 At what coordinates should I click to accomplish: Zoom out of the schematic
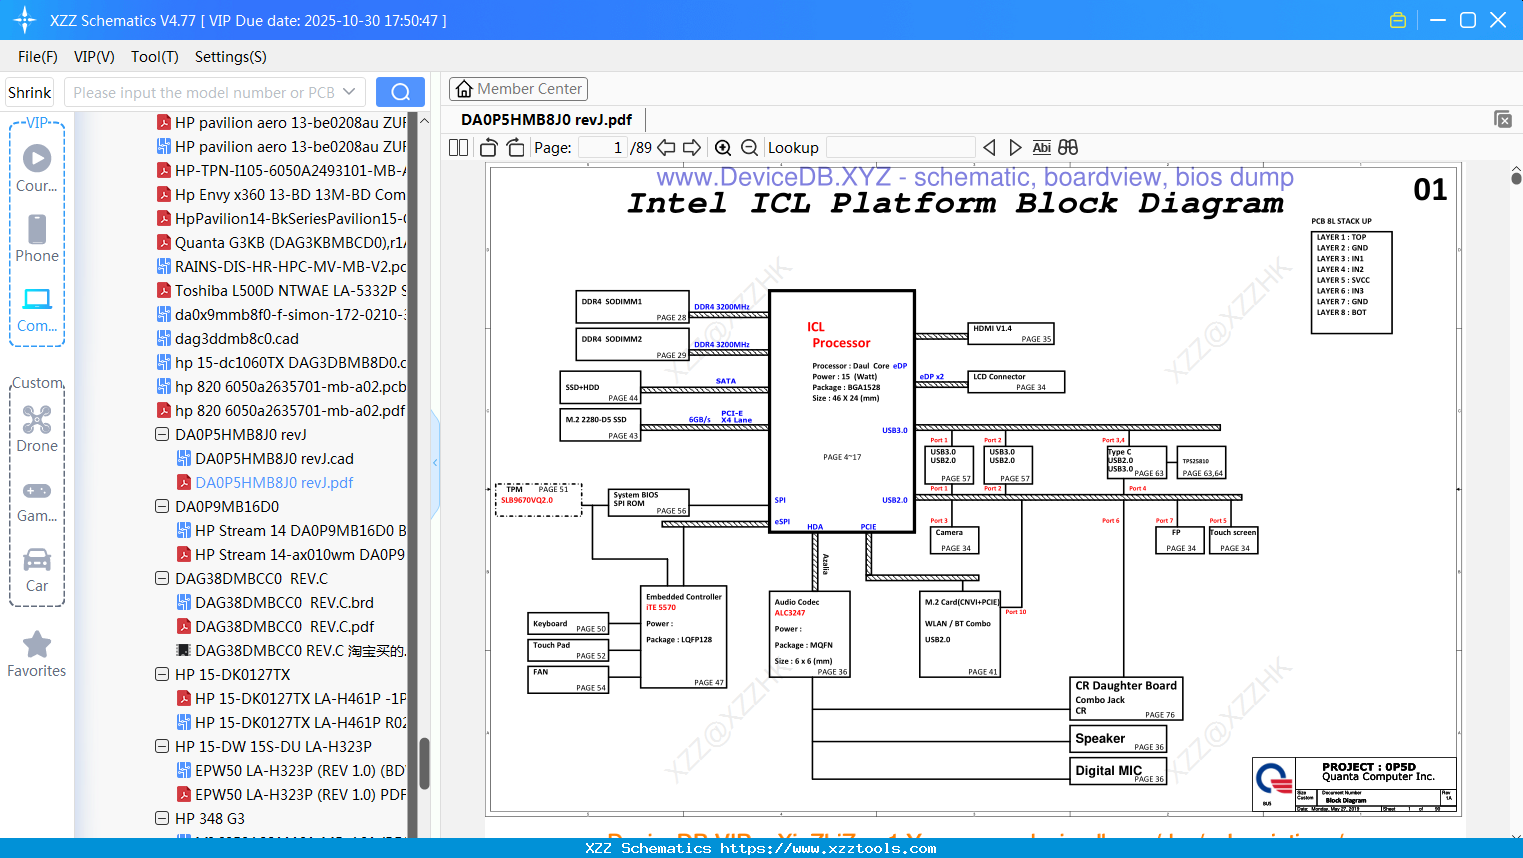point(749,148)
